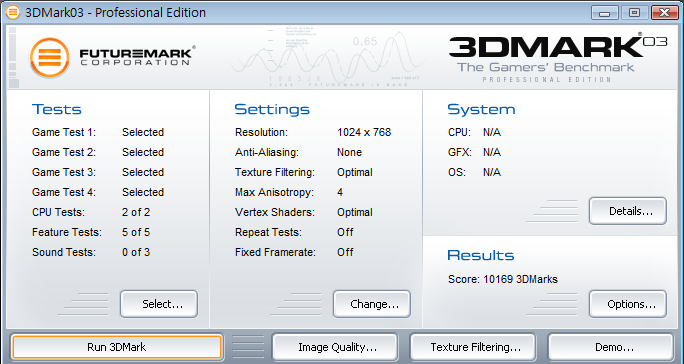Click the Results section heading
Screen dimensions: 684x364
pyautogui.click(x=481, y=255)
